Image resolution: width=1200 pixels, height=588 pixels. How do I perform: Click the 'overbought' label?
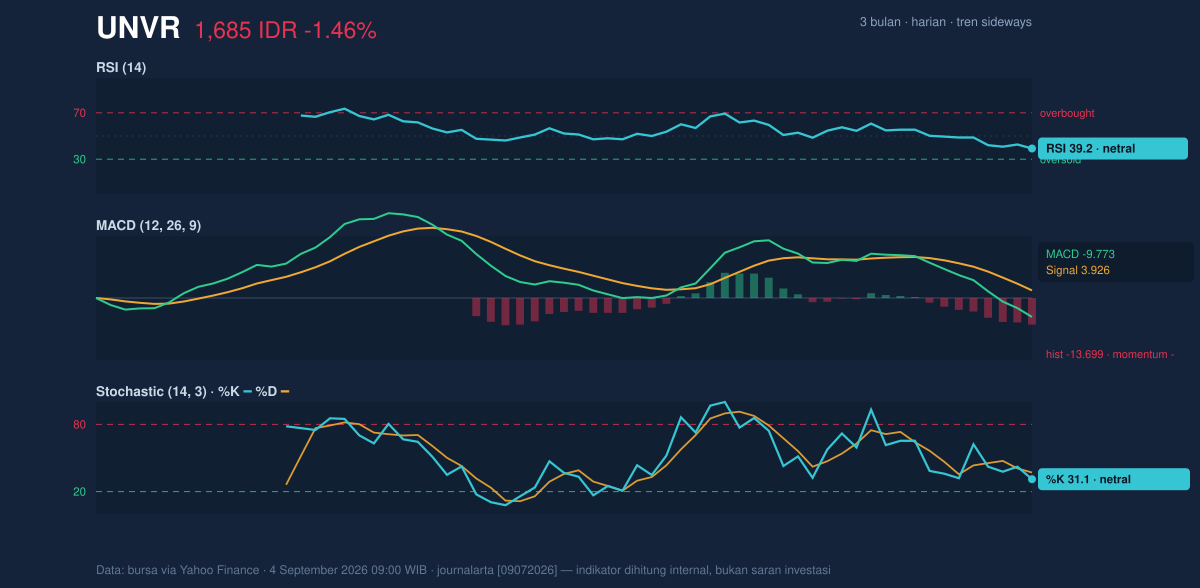(x=1067, y=113)
